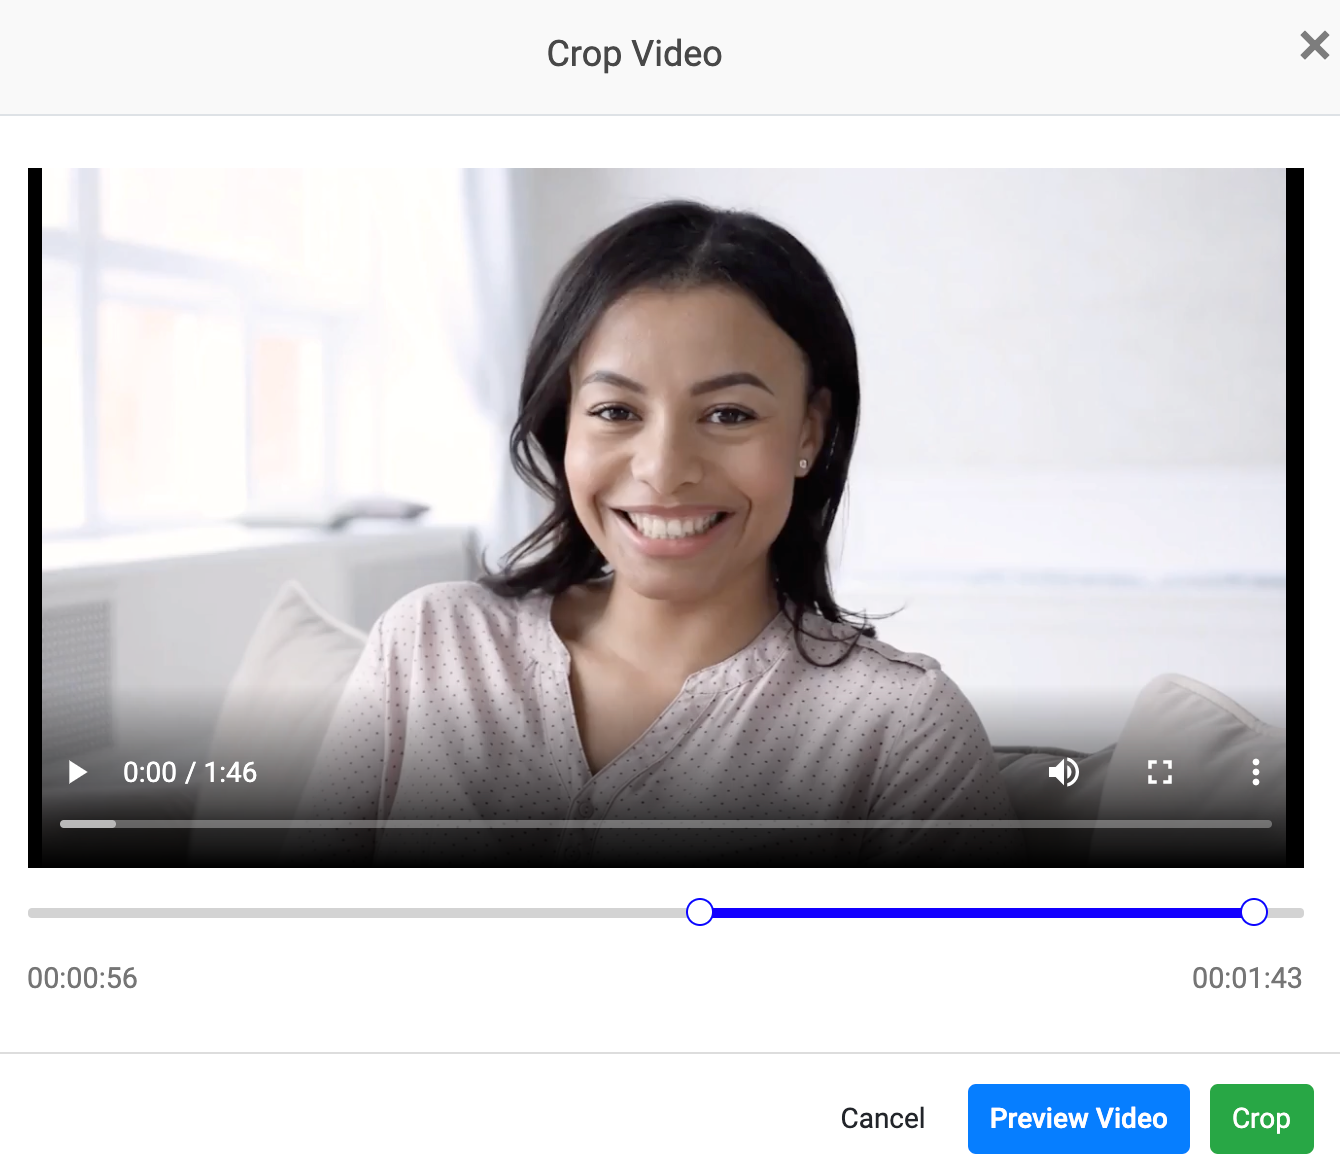Click the blue selected crop range track
Image resolution: width=1340 pixels, height=1174 pixels.
pos(977,912)
